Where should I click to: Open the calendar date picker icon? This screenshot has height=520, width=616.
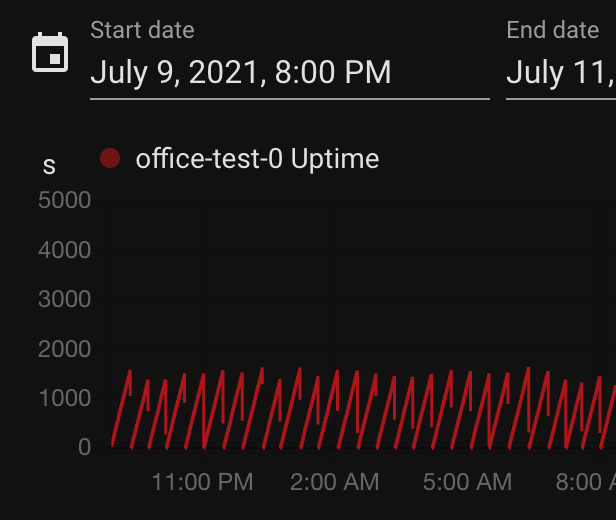click(50, 52)
